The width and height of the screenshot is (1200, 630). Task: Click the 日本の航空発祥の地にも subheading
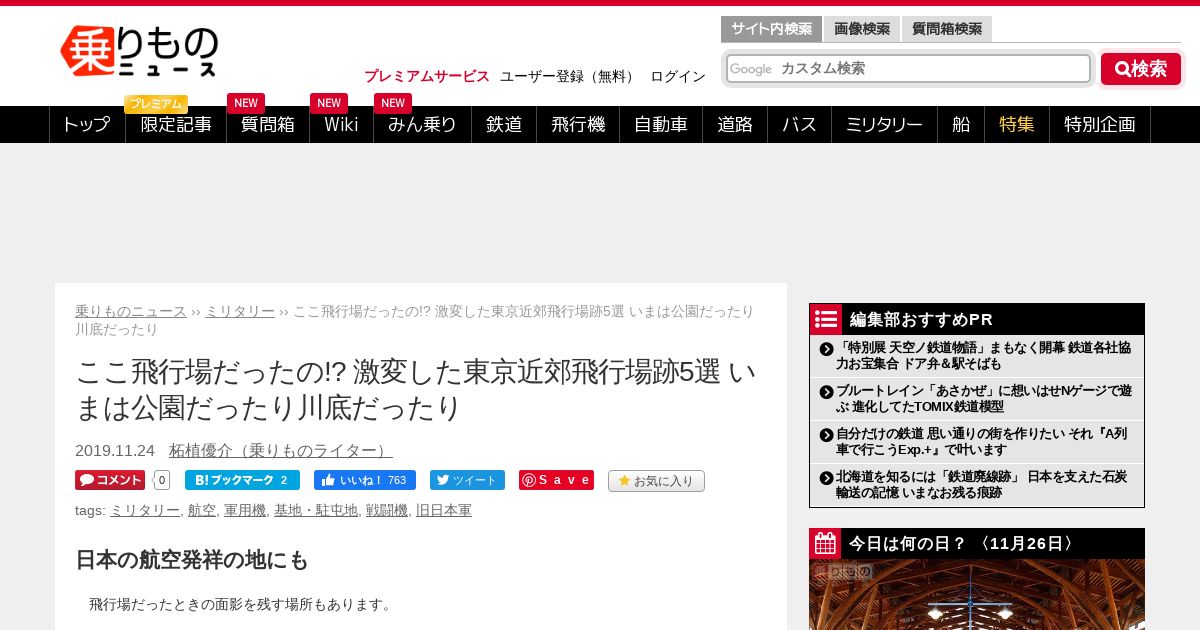pyautogui.click(x=192, y=560)
